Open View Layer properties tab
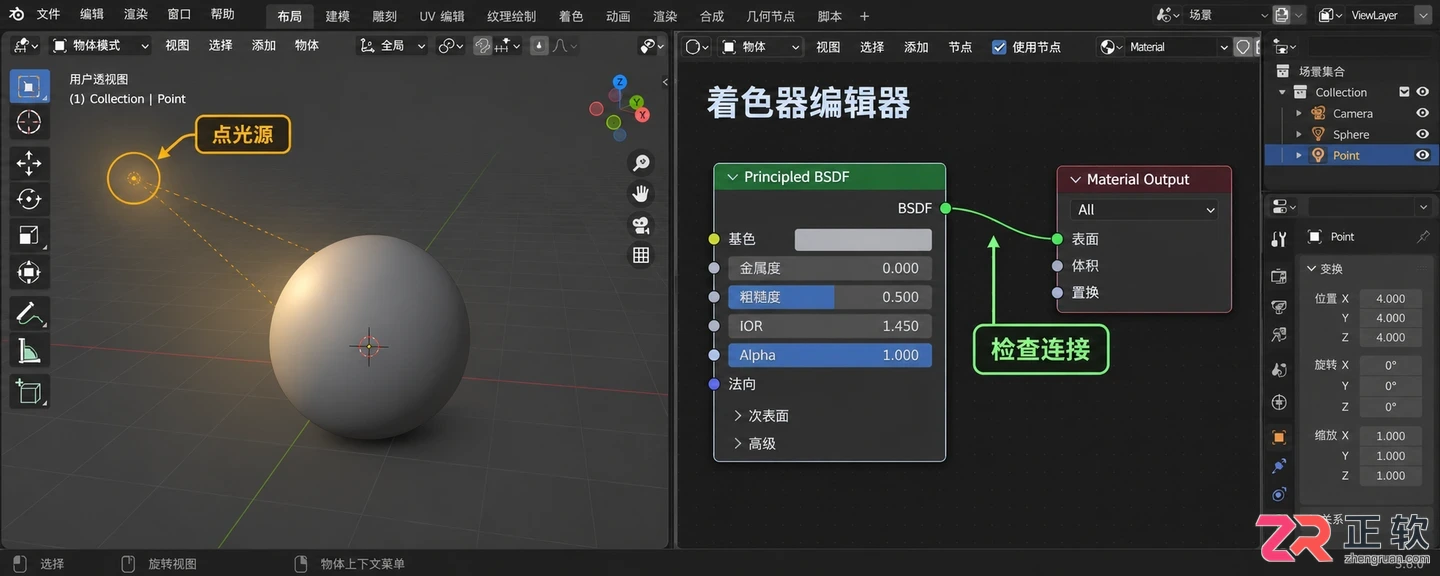 coord(1279,335)
